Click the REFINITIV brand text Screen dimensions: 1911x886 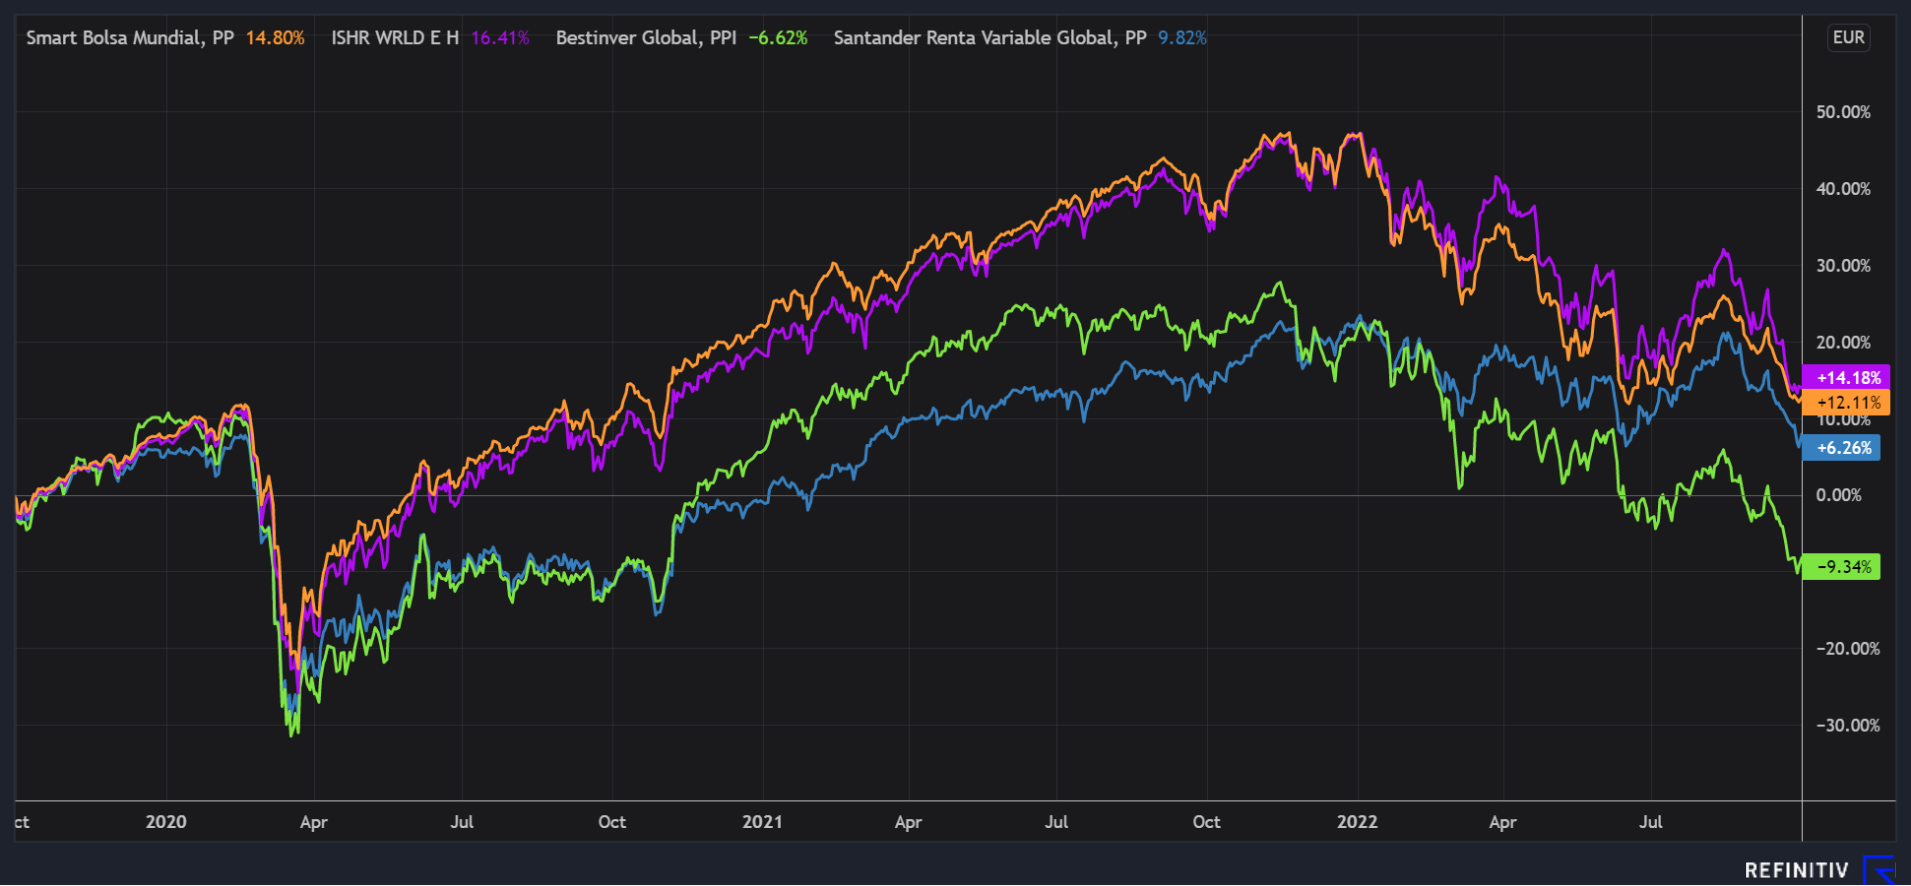pyautogui.click(x=1797, y=871)
